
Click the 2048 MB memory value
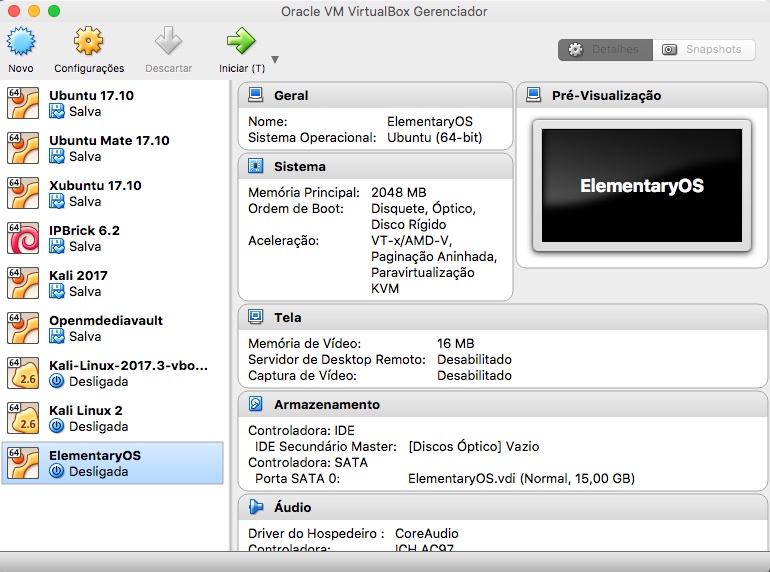[x=399, y=192]
